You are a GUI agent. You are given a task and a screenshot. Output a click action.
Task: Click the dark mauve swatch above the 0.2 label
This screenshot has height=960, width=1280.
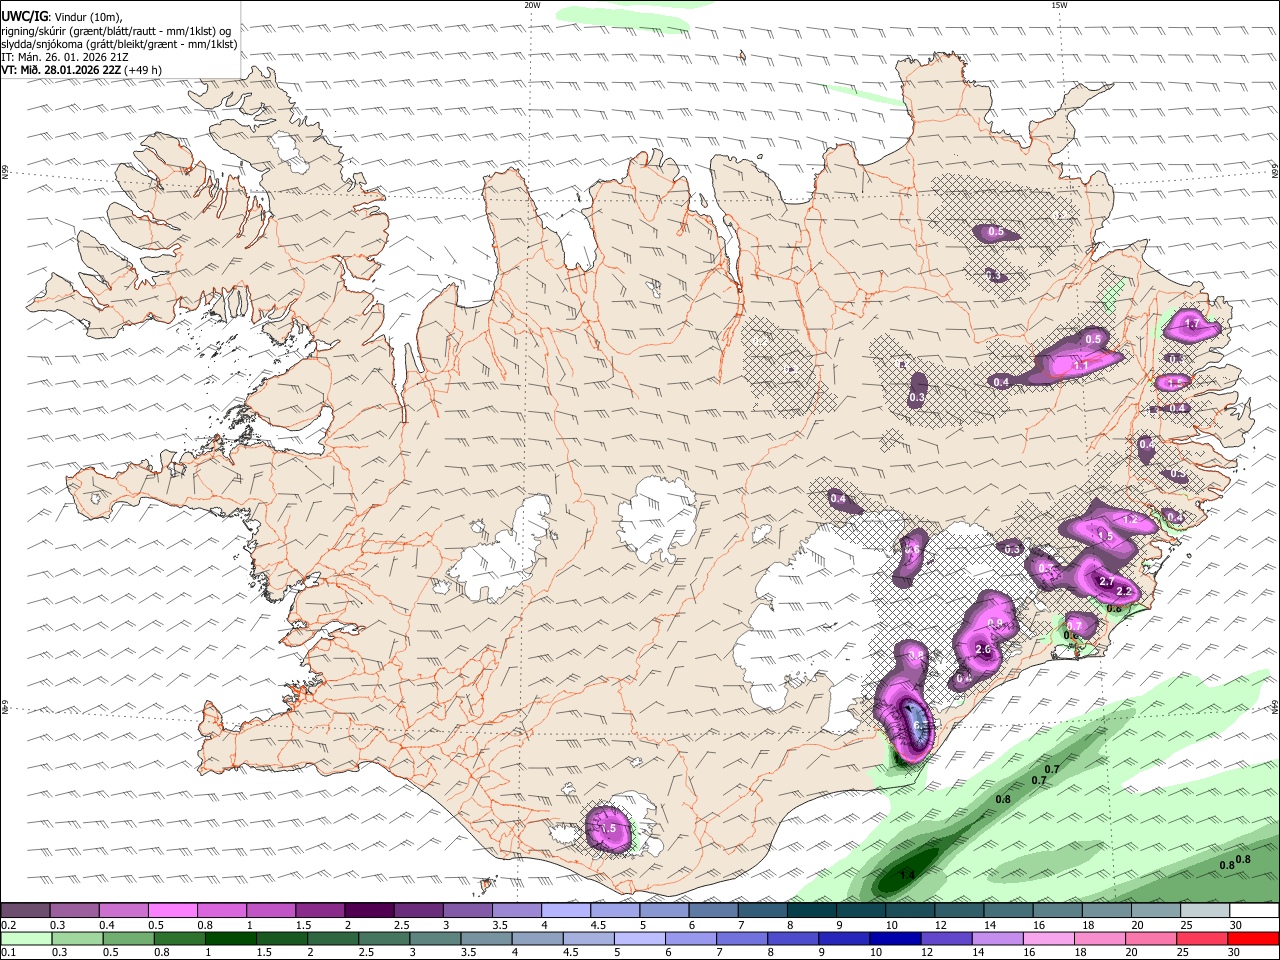pyautogui.click(x=25, y=910)
